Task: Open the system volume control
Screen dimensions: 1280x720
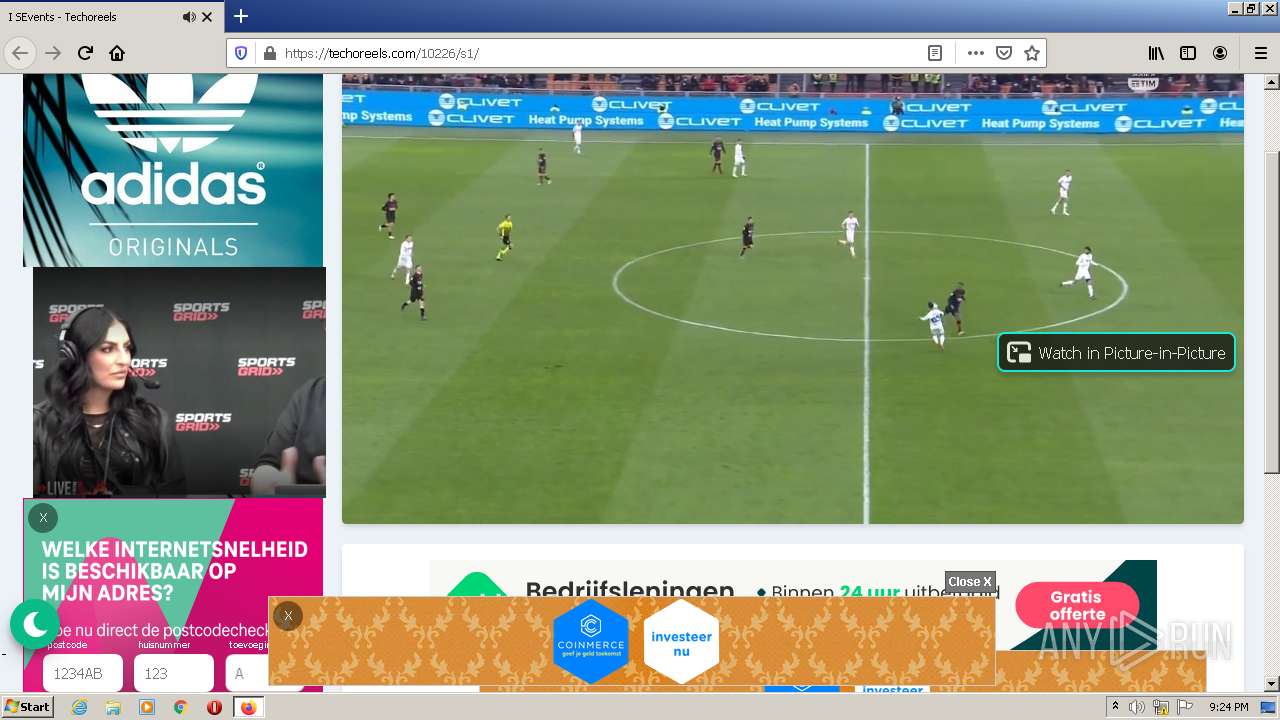Action: [x=1137, y=707]
